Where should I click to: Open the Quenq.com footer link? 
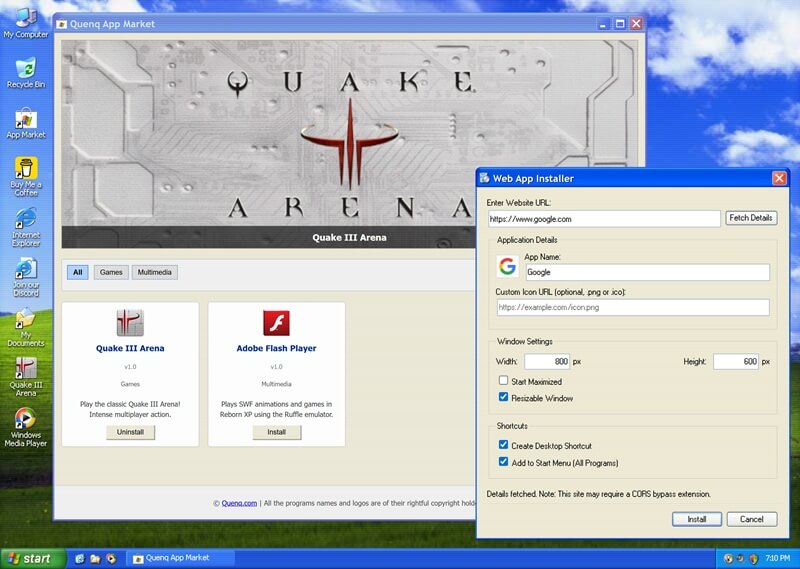(x=239, y=503)
